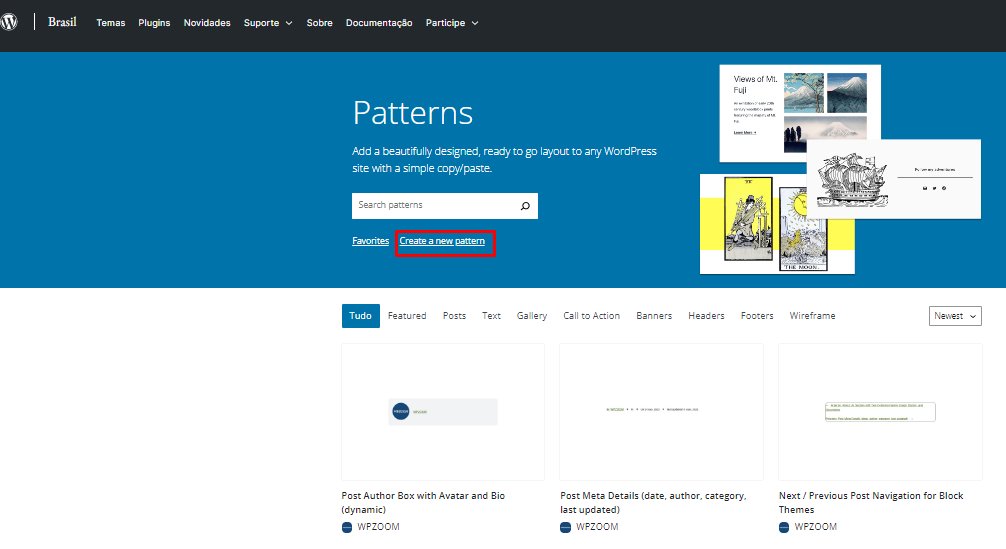Click WPZOOM avatar under Post Meta Details
This screenshot has height=549, width=1006.
565,527
